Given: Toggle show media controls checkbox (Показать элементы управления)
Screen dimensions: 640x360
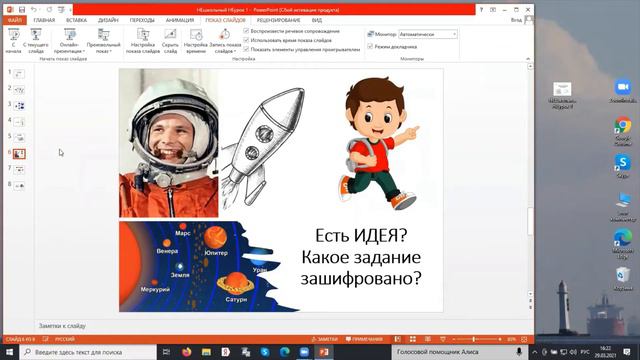Looking at the screenshot, I should pyautogui.click(x=246, y=49).
